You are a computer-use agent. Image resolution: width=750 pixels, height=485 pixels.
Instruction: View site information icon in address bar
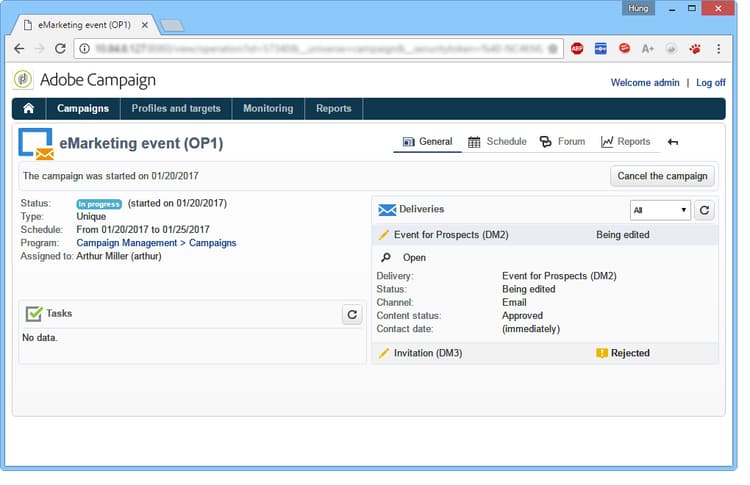85,48
